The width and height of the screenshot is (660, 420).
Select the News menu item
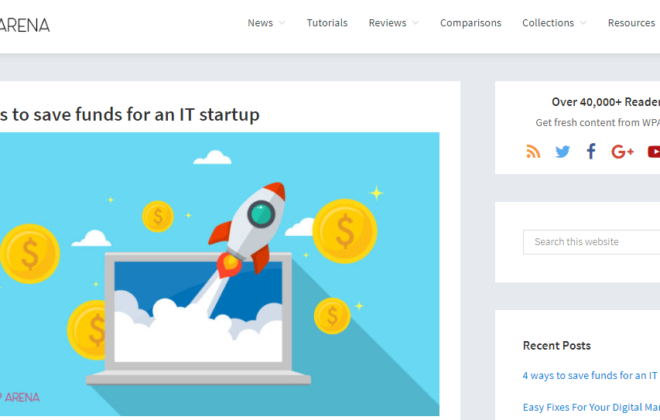coord(260,23)
